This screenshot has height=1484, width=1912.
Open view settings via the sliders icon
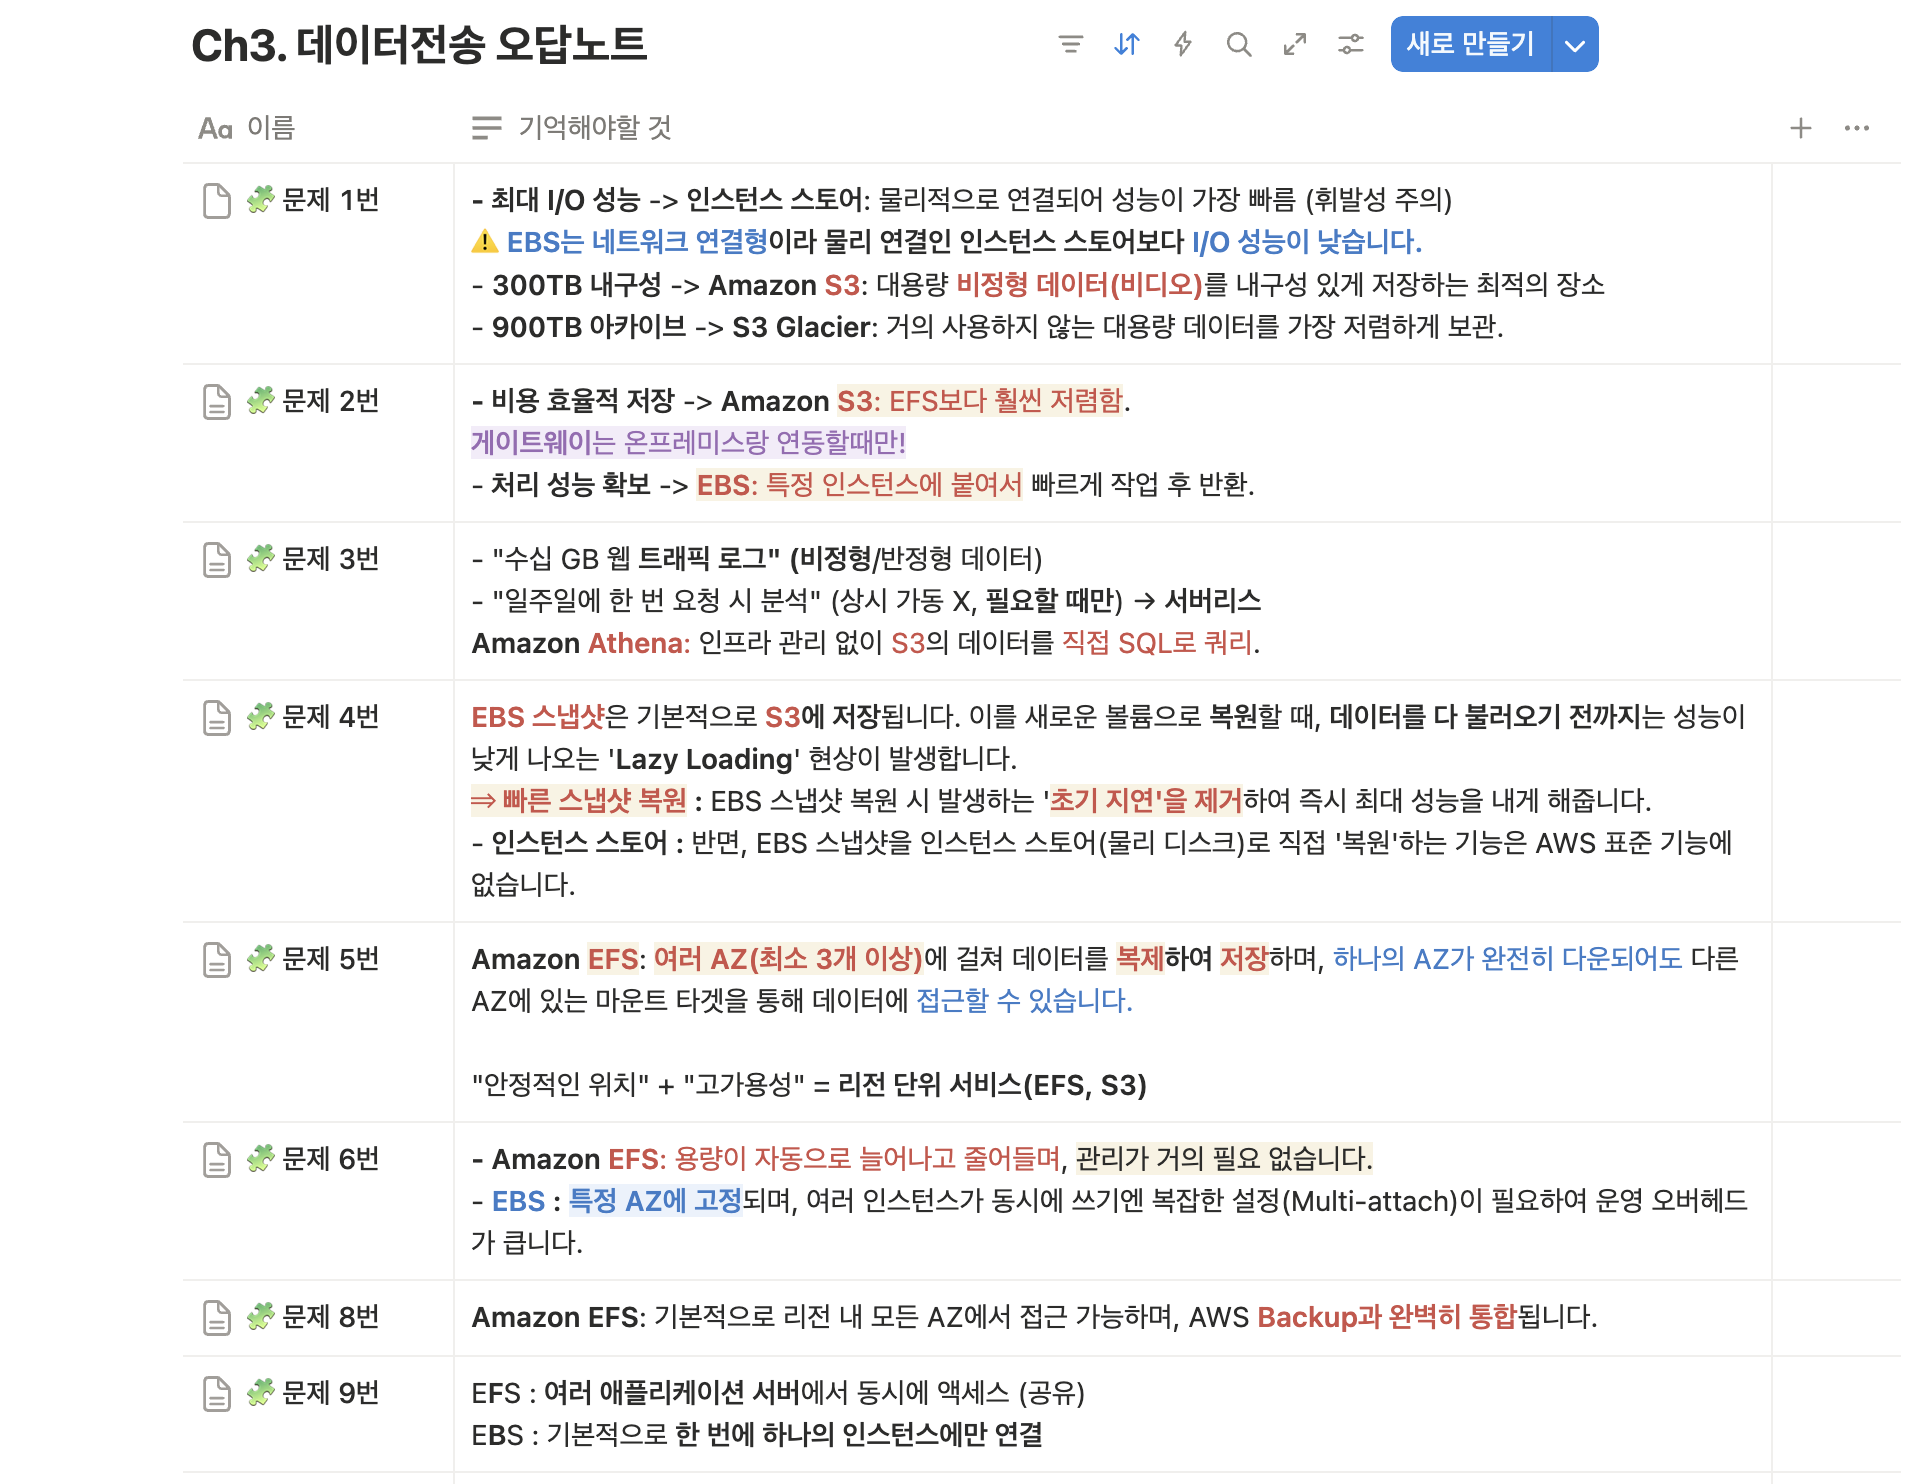(x=1350, y=44)
